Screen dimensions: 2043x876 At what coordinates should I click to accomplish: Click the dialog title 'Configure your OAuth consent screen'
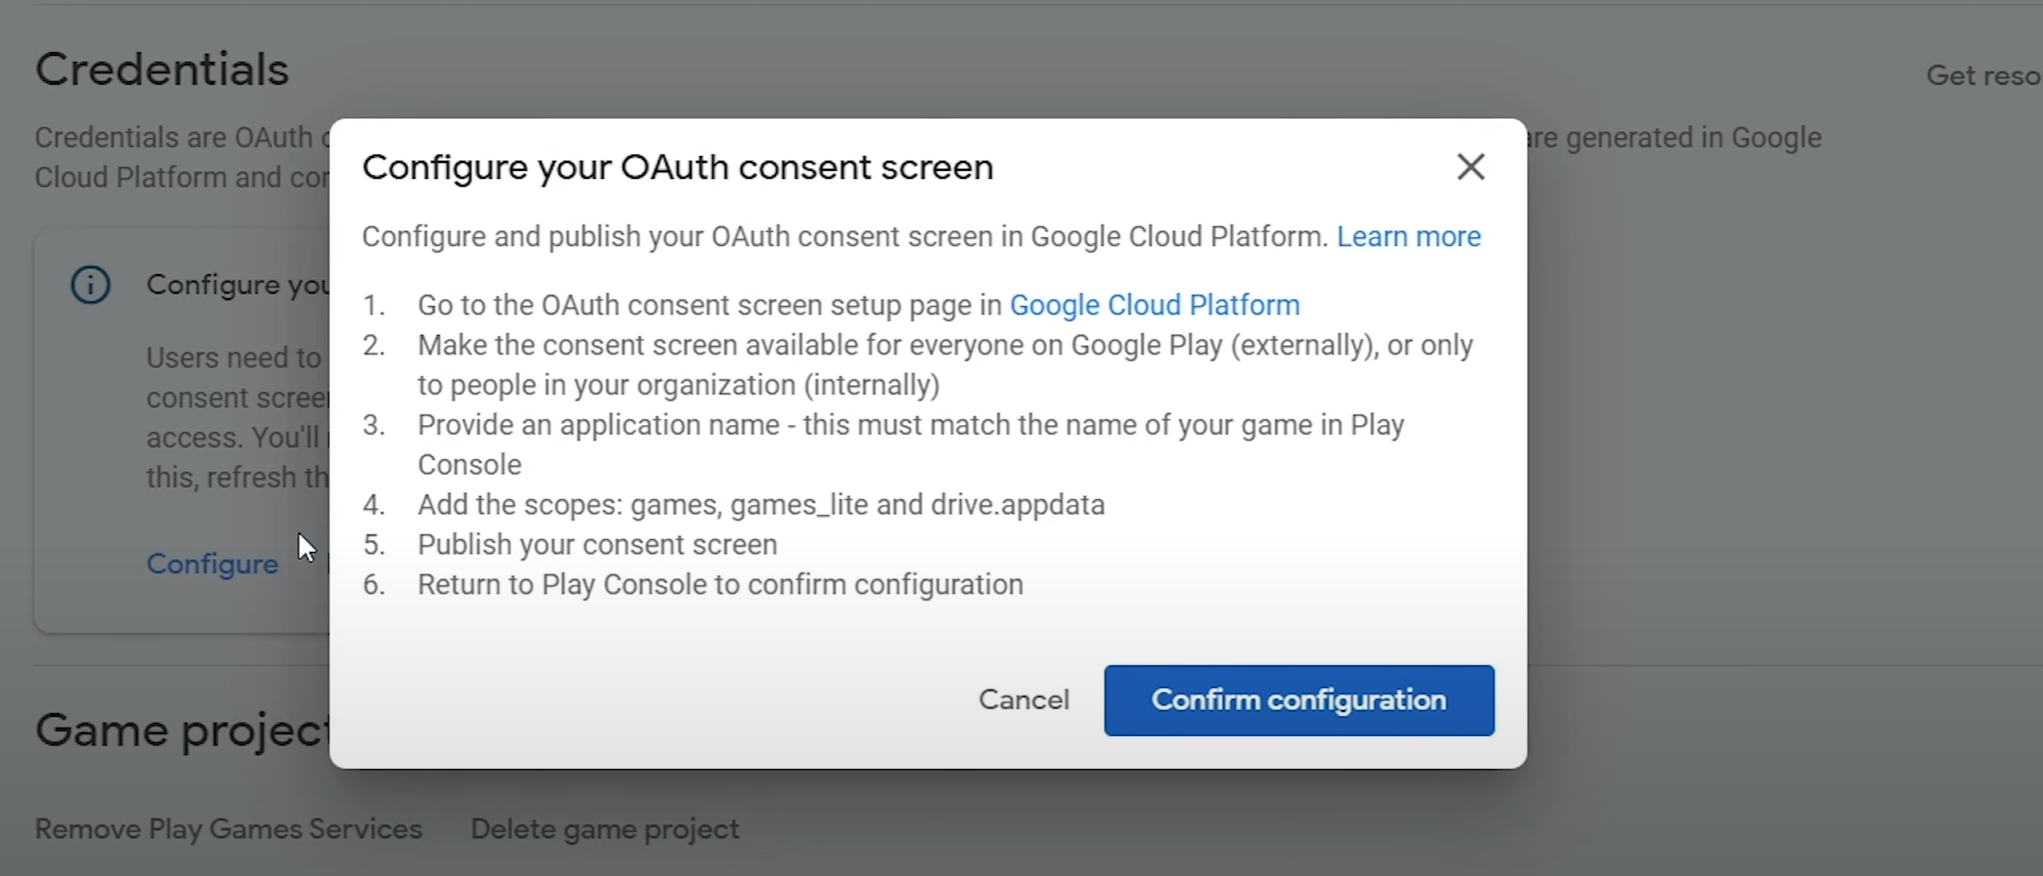(x=678, y=167)
